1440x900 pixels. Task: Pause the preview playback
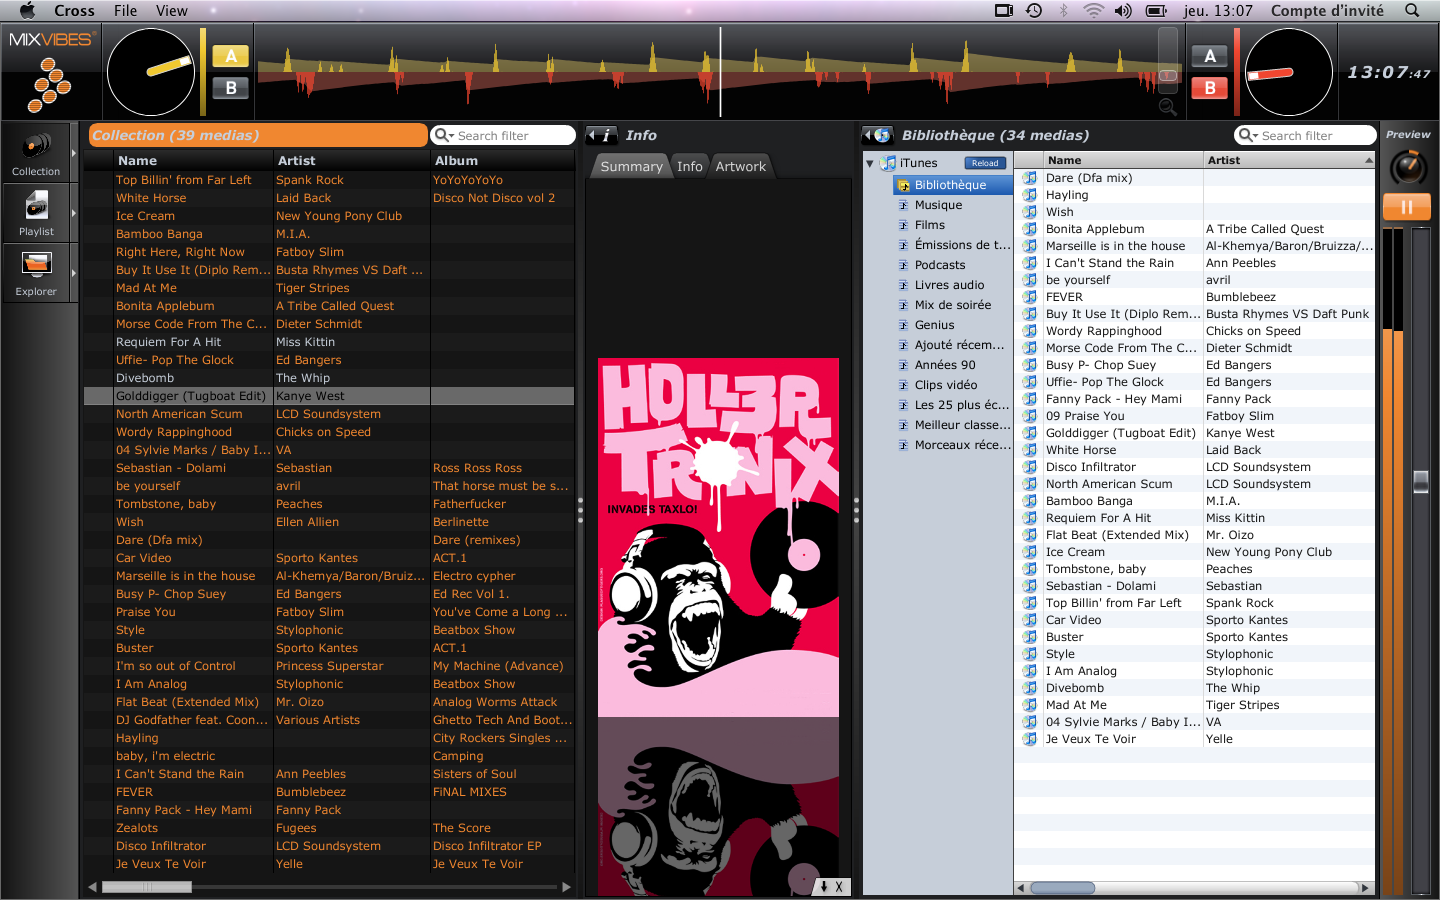pyautogui.click(x=1406, y=207)
